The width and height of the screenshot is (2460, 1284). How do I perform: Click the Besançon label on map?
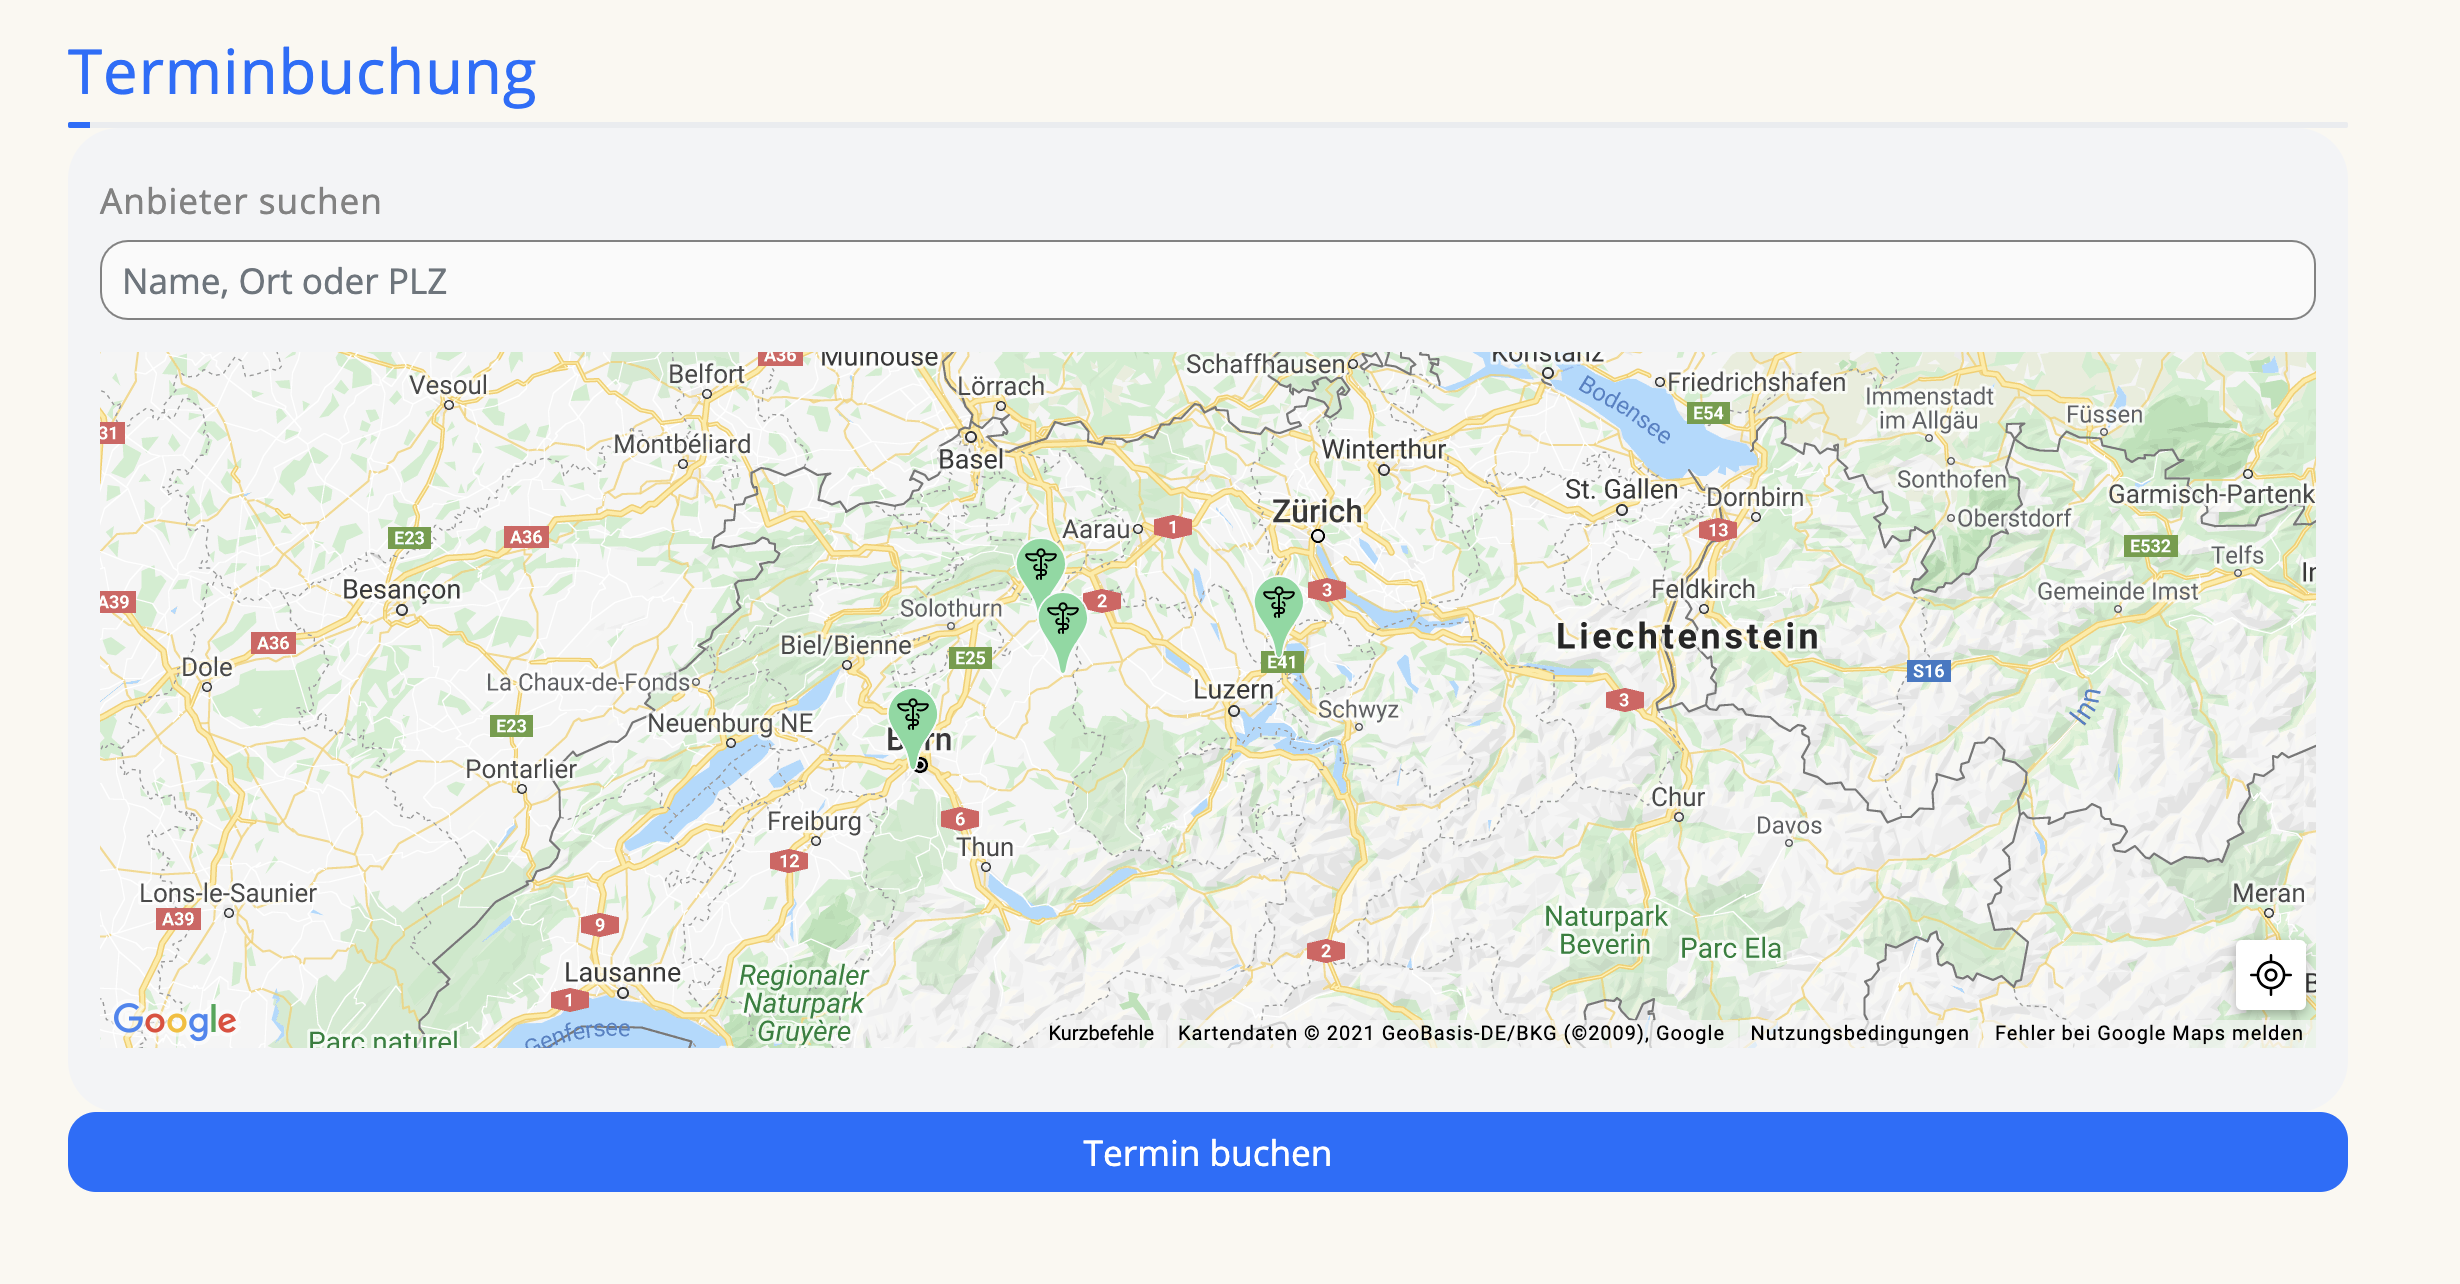[x=401, y=590]
